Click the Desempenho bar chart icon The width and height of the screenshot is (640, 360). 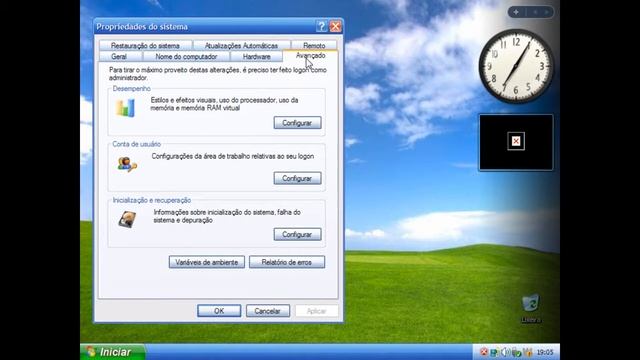(125, 109)
